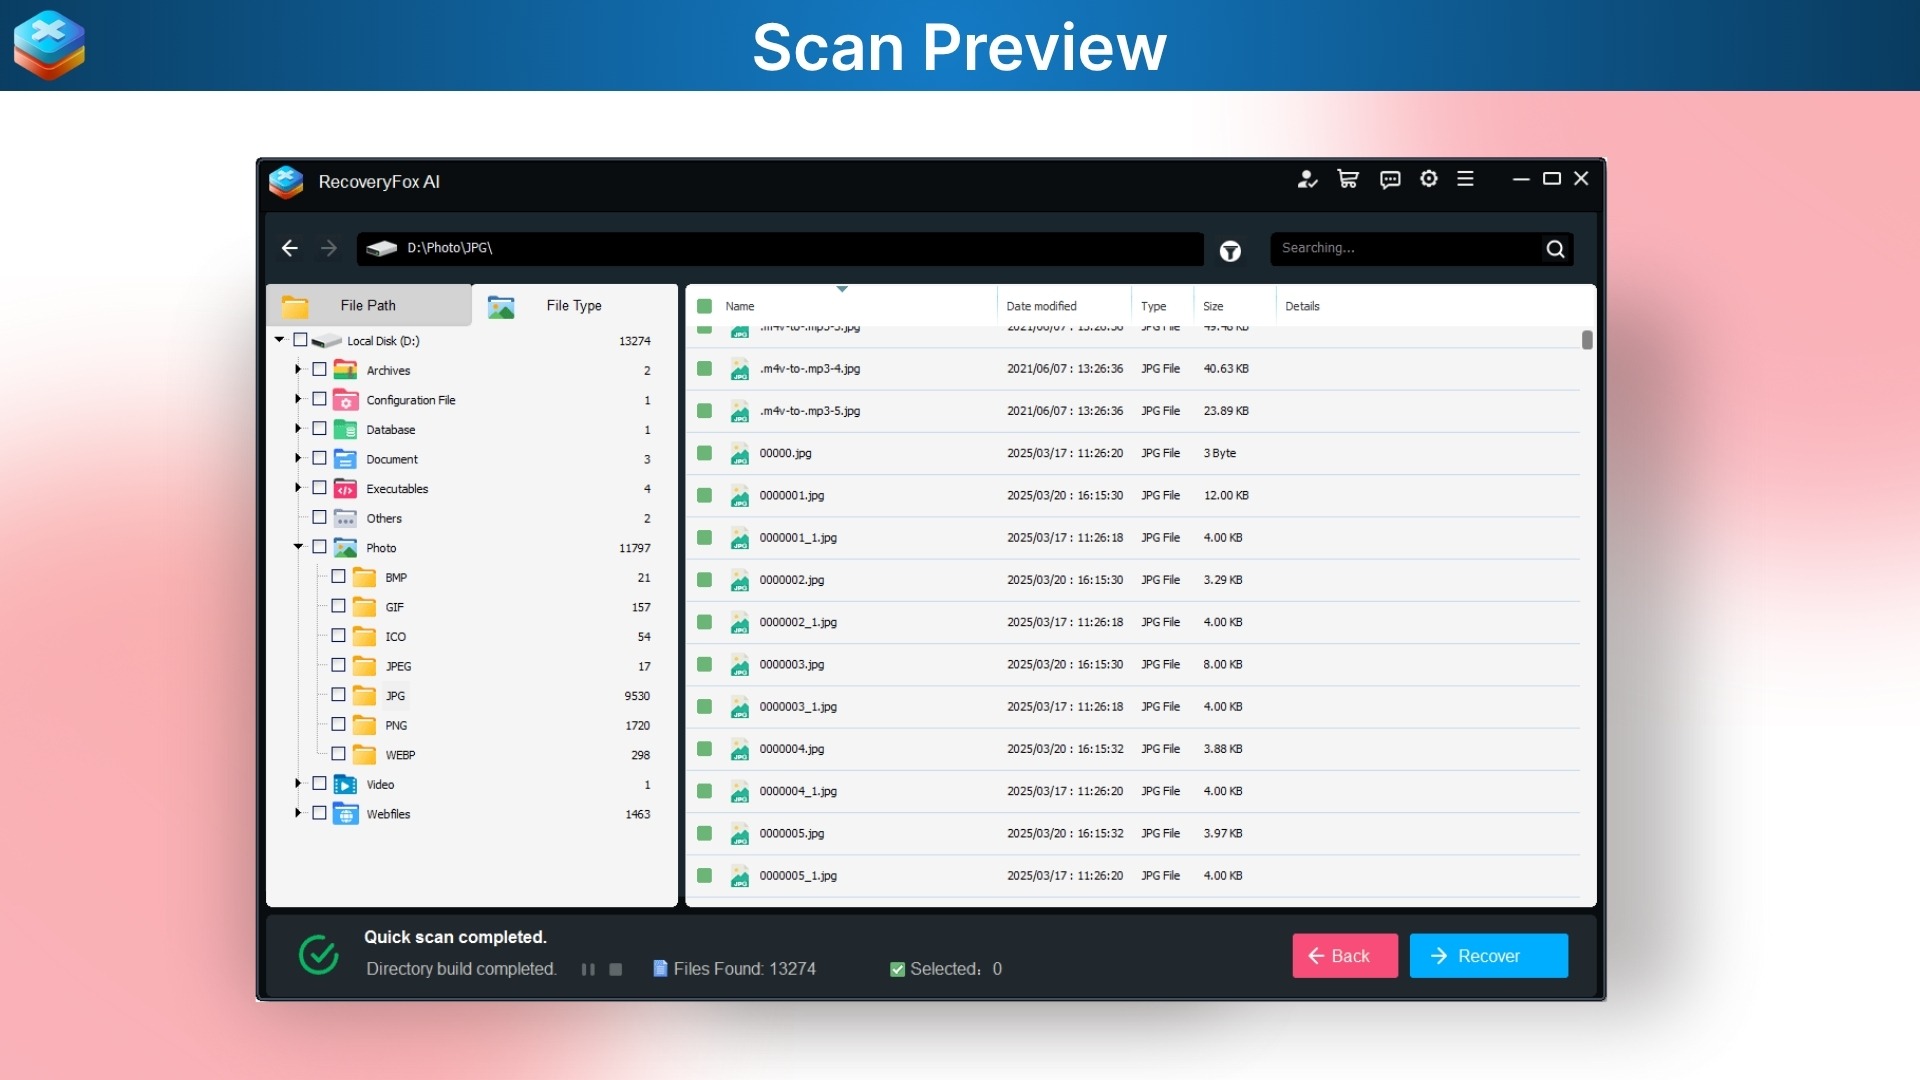1920x1080 pixels.
Task: Collapse the Photo folder tree node
Action: pyautogui.click(x=297, y=547)
